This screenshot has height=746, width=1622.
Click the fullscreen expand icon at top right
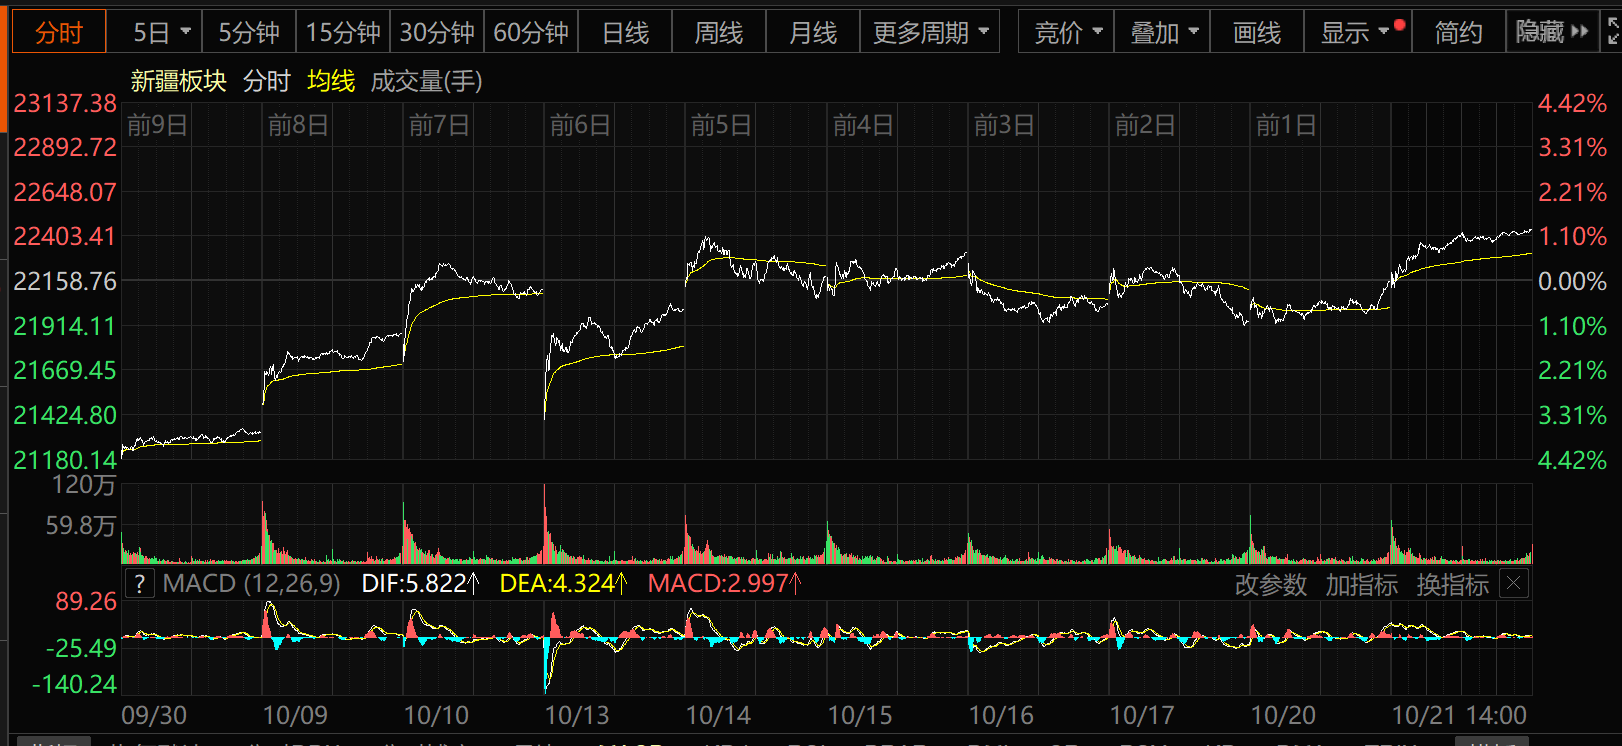[x=1612, y=32]
